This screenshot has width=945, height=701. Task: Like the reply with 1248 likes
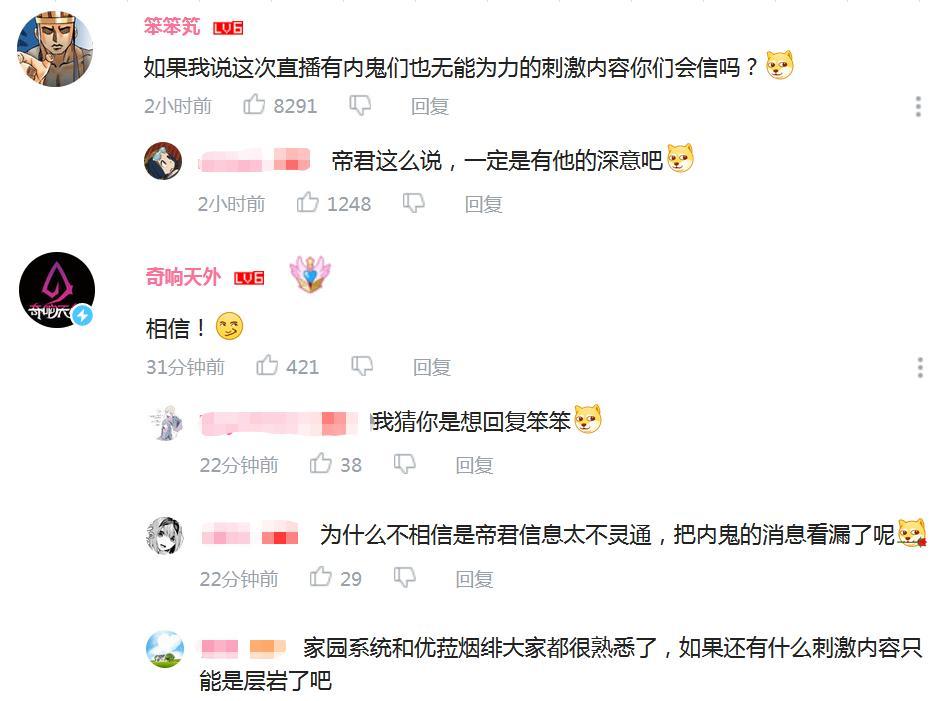point(307,203)
